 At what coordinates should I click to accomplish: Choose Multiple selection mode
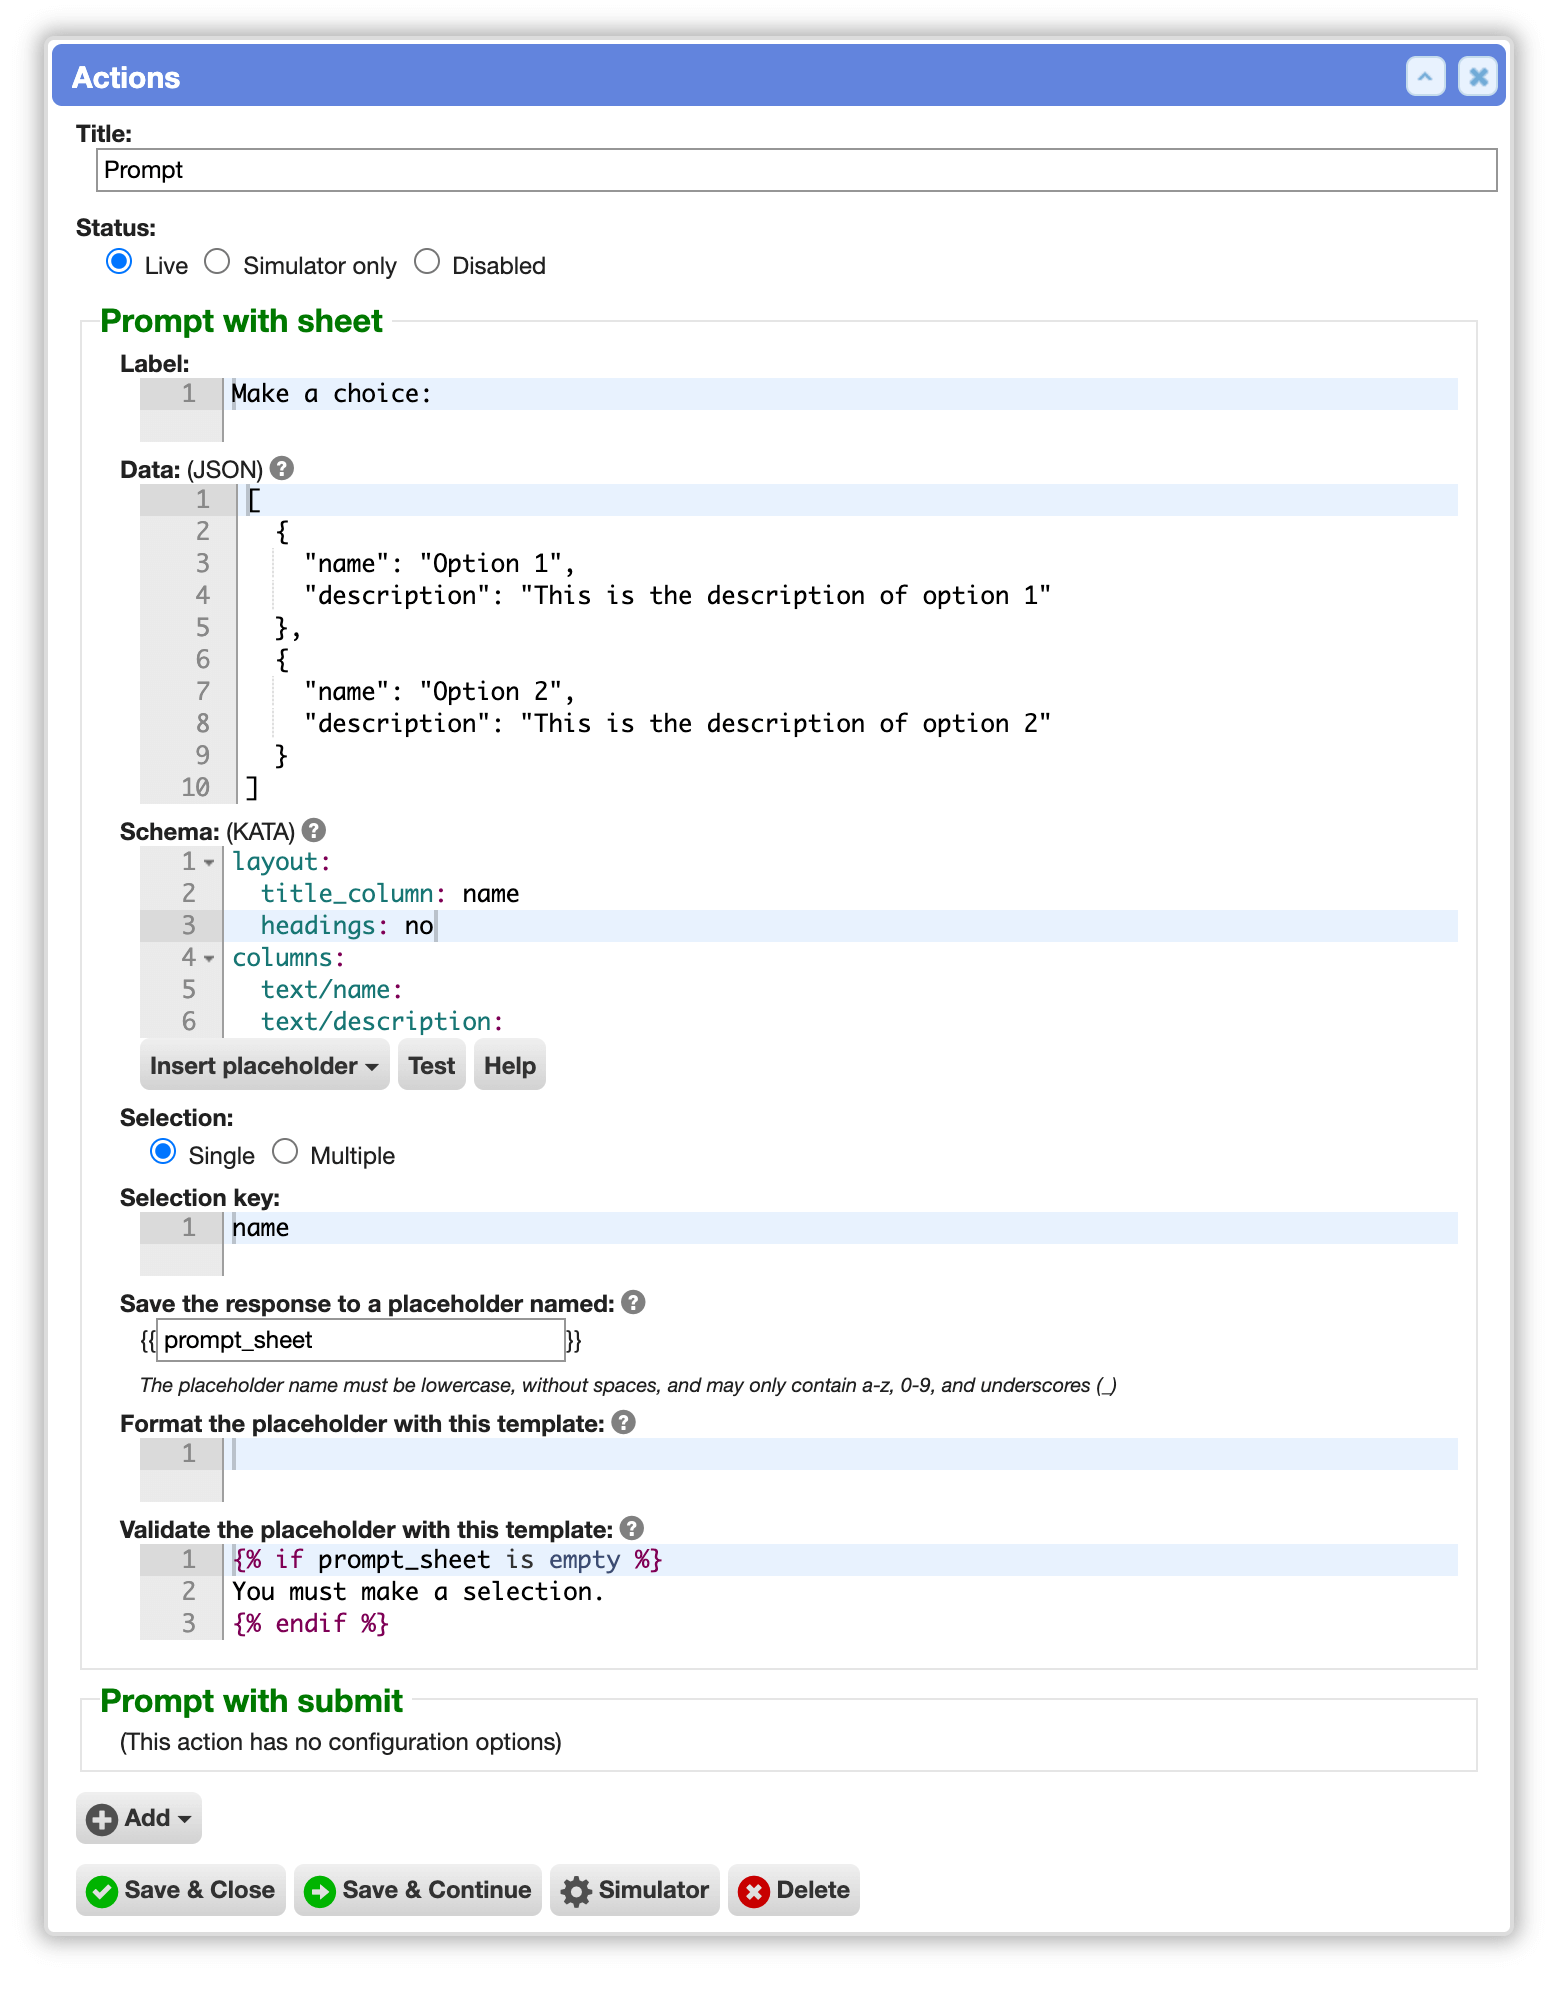[x=285, y=1152]
